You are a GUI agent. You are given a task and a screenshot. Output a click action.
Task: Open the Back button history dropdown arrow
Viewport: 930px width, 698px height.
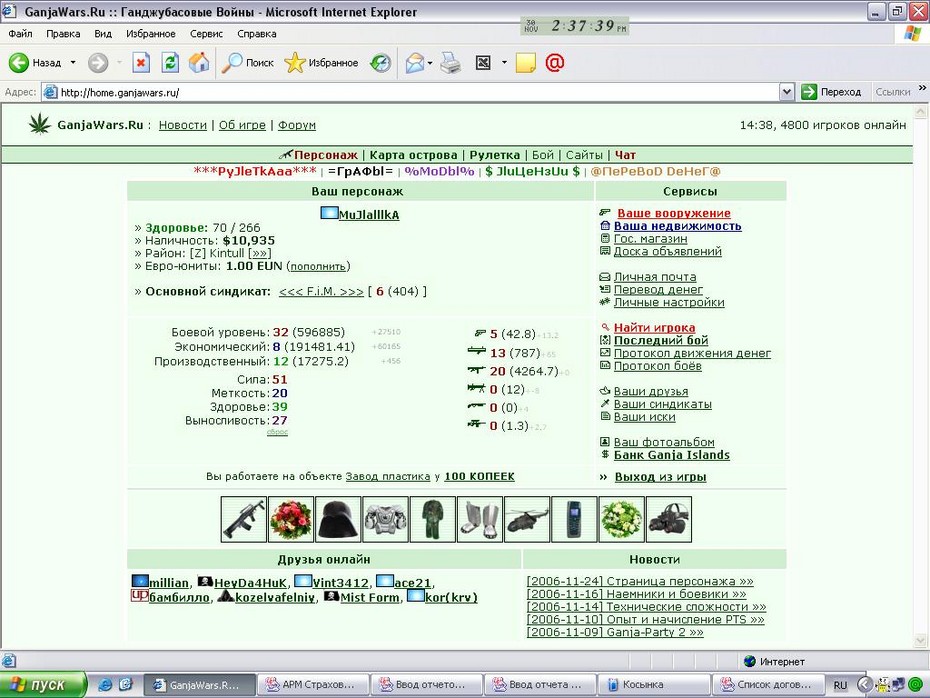tap(73, 62)
